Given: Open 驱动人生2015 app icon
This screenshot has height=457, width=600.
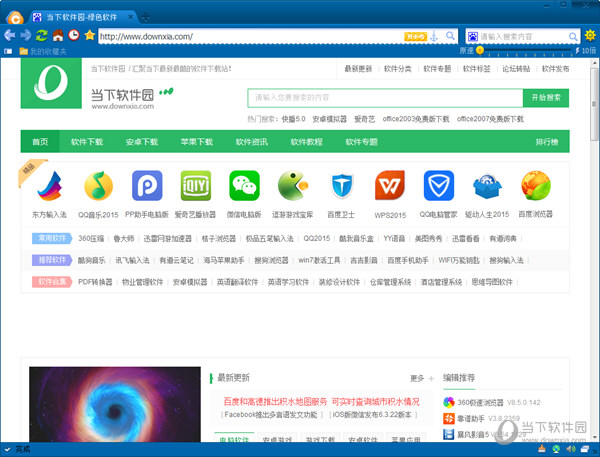Looking at the screenshot, I should point(487,186).
